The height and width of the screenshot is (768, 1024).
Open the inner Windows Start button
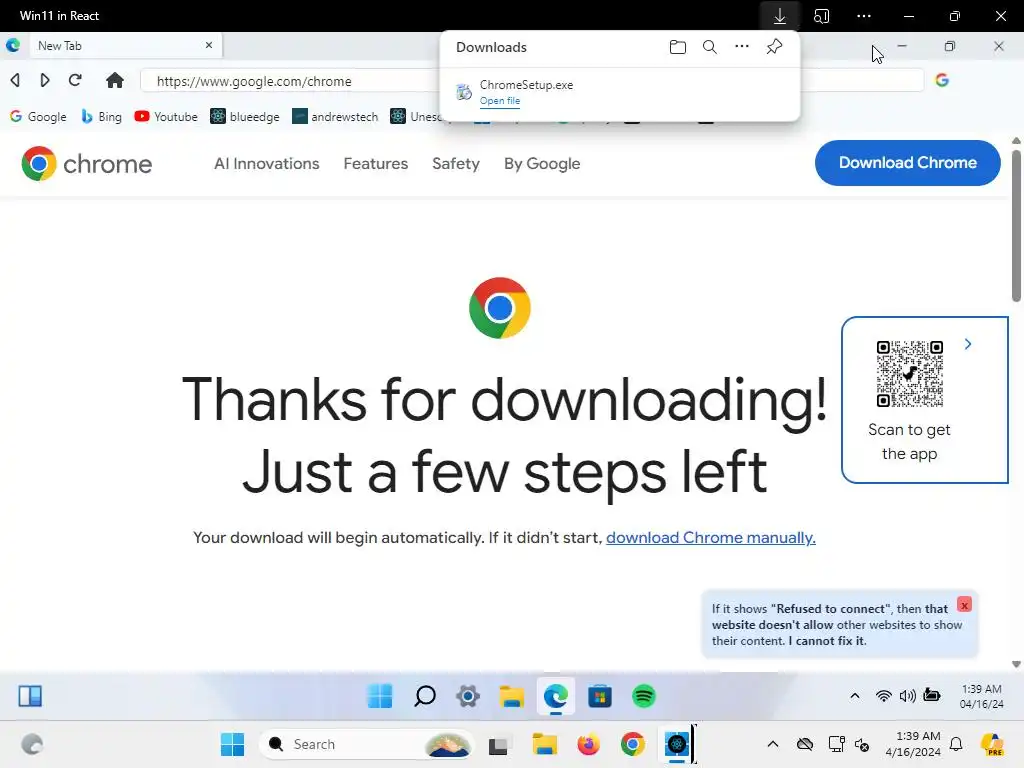379,696
